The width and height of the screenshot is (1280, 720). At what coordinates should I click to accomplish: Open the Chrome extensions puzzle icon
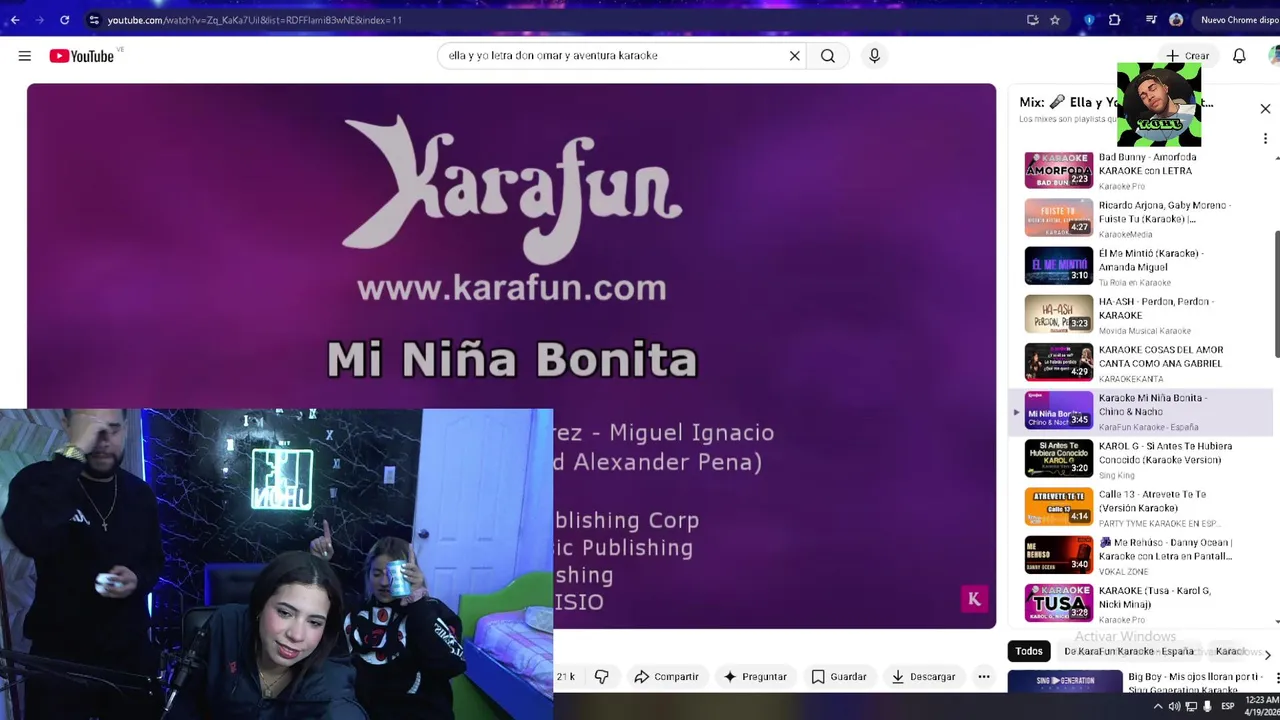click(1114, 20)
